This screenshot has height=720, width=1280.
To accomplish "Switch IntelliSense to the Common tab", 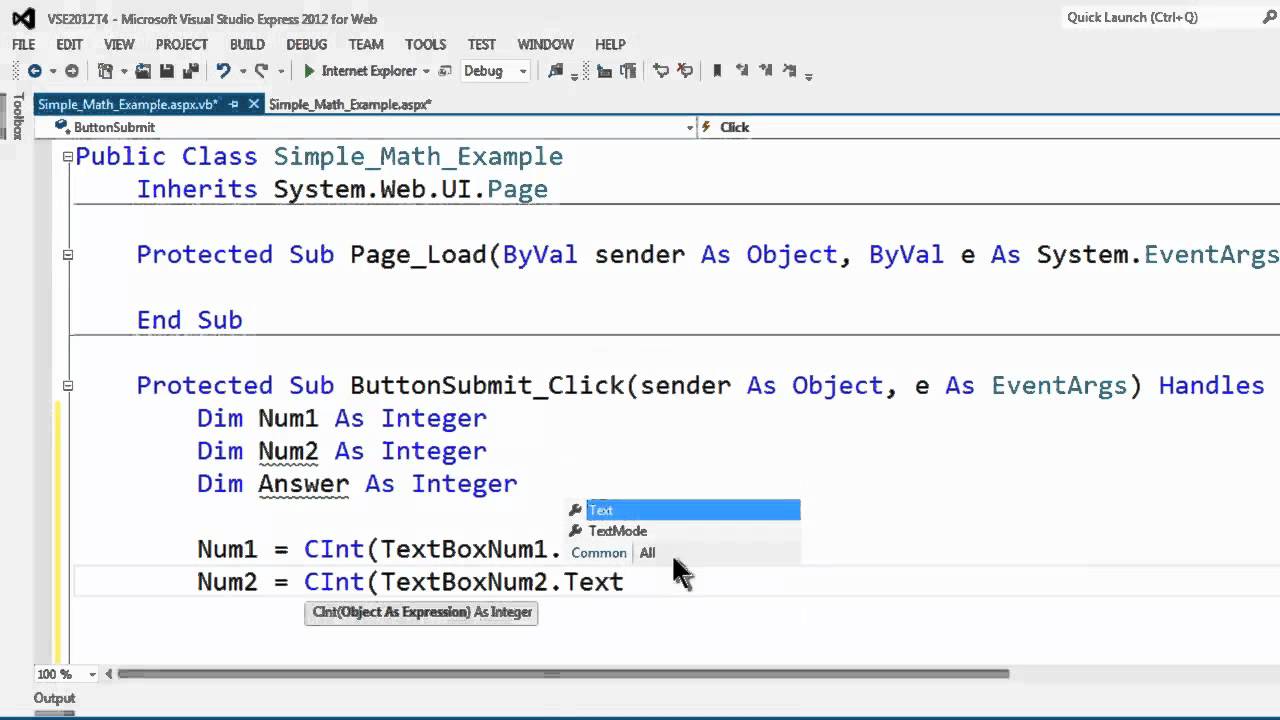I will click(x=599, y=553).
